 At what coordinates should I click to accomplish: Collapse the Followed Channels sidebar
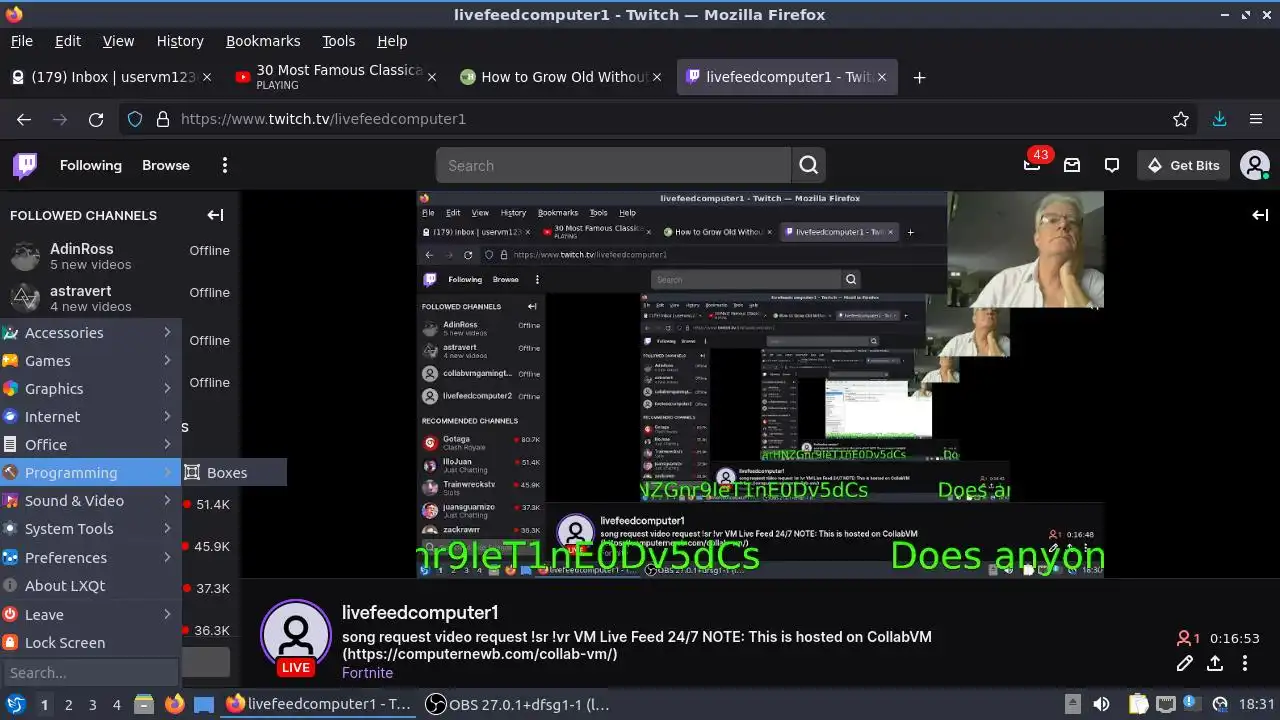coord(215,215)
